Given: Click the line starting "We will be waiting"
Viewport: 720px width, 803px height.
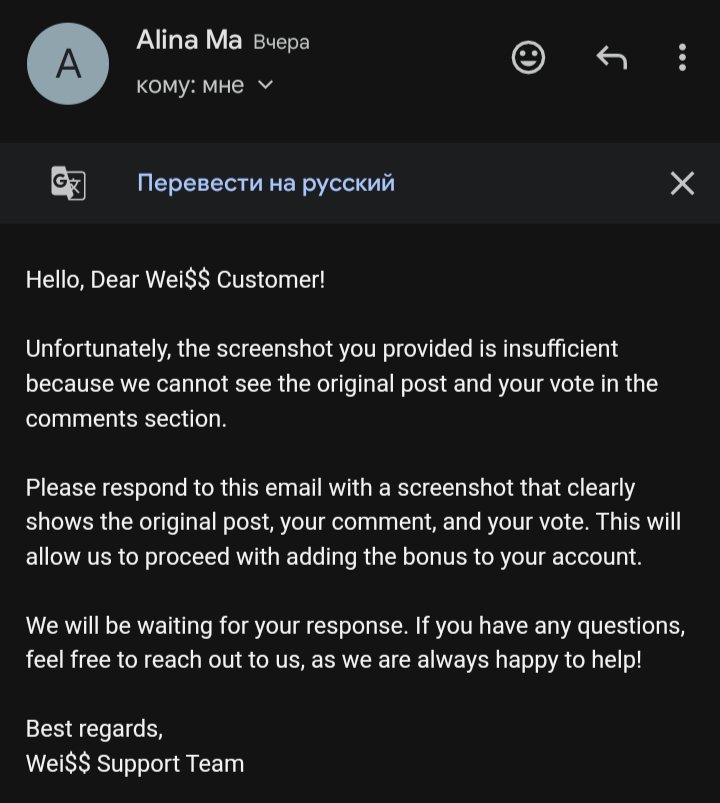Looking at the screenshot, I should click(355, 626).
